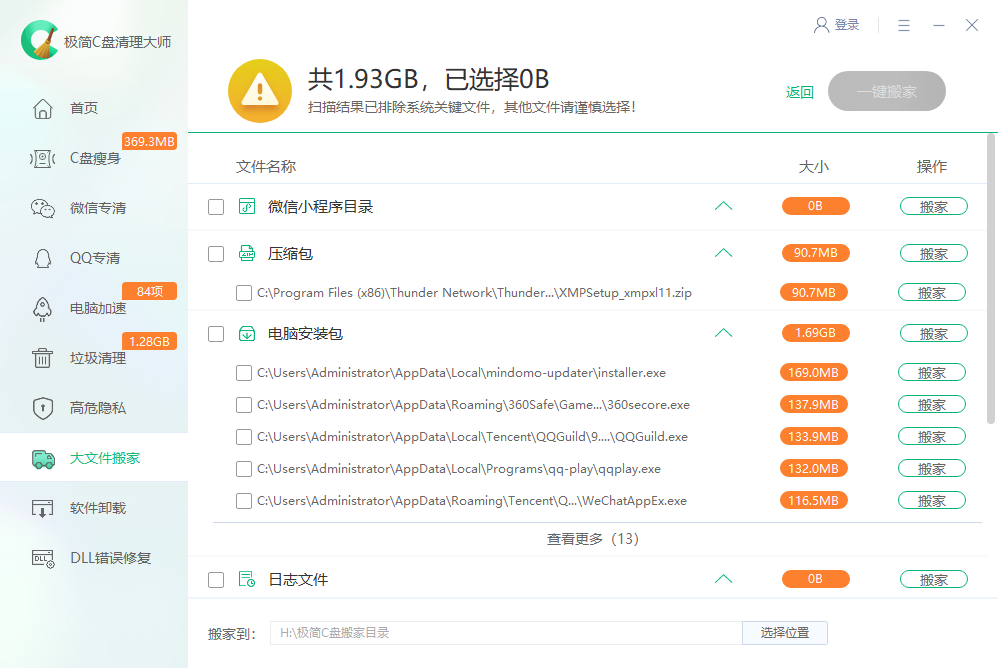Collapse the 微信小程序目录 section
998x668 pixels.
[723, 206]
